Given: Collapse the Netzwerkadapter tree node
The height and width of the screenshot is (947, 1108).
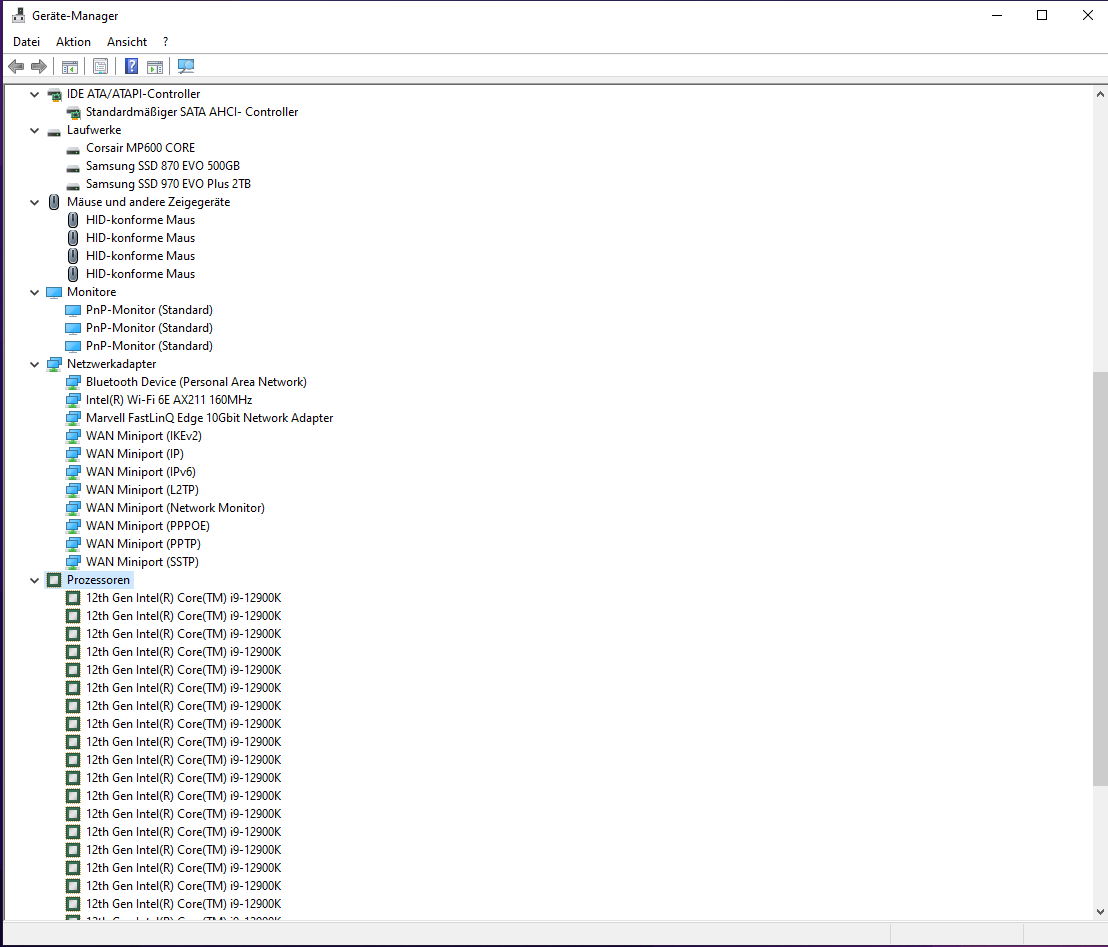Looking at the screenshot, I should pyautogui.click(x=34, y=364).
